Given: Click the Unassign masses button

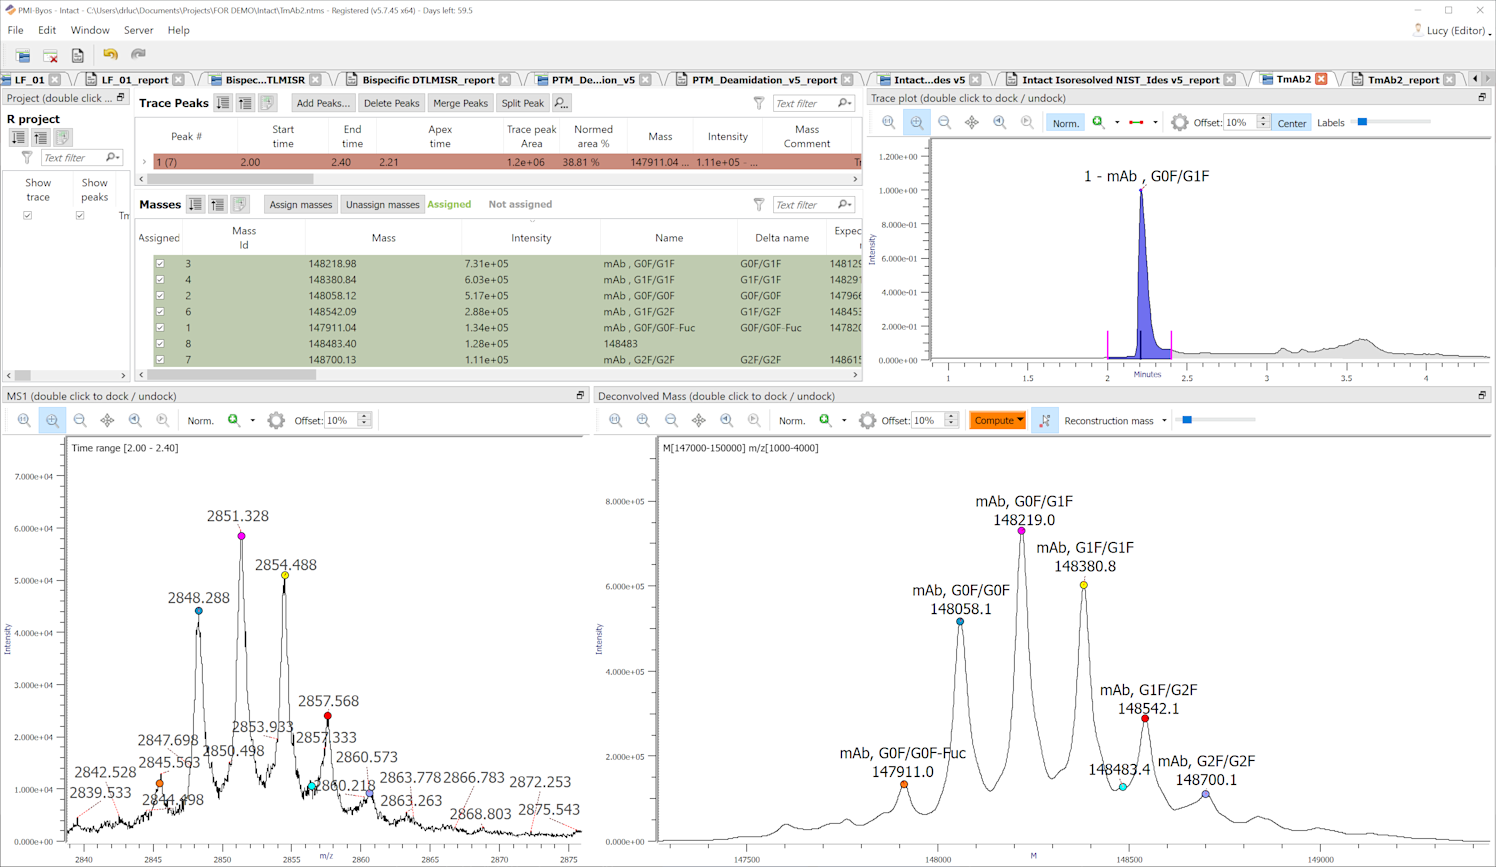Looking at the screenshot, I should 382,204.
